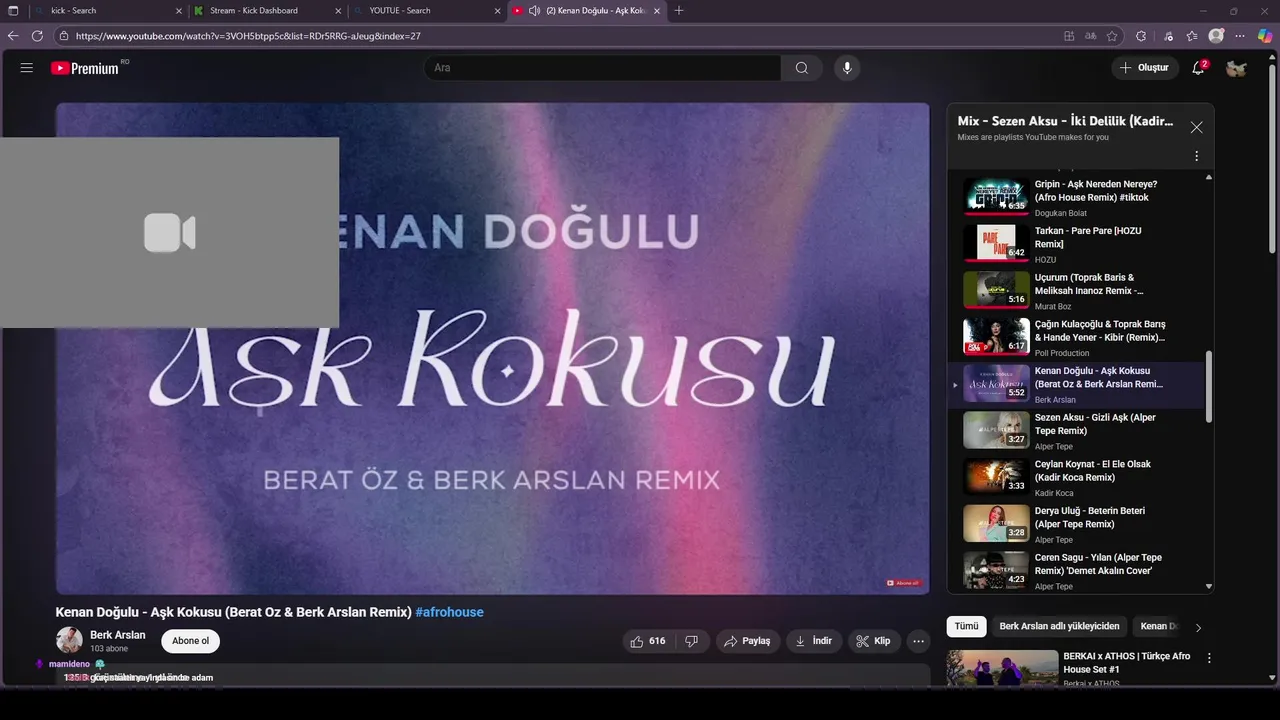Share the video via Paylaş button
Viewport: 1280px width, 720px height.
coord(747,641)
